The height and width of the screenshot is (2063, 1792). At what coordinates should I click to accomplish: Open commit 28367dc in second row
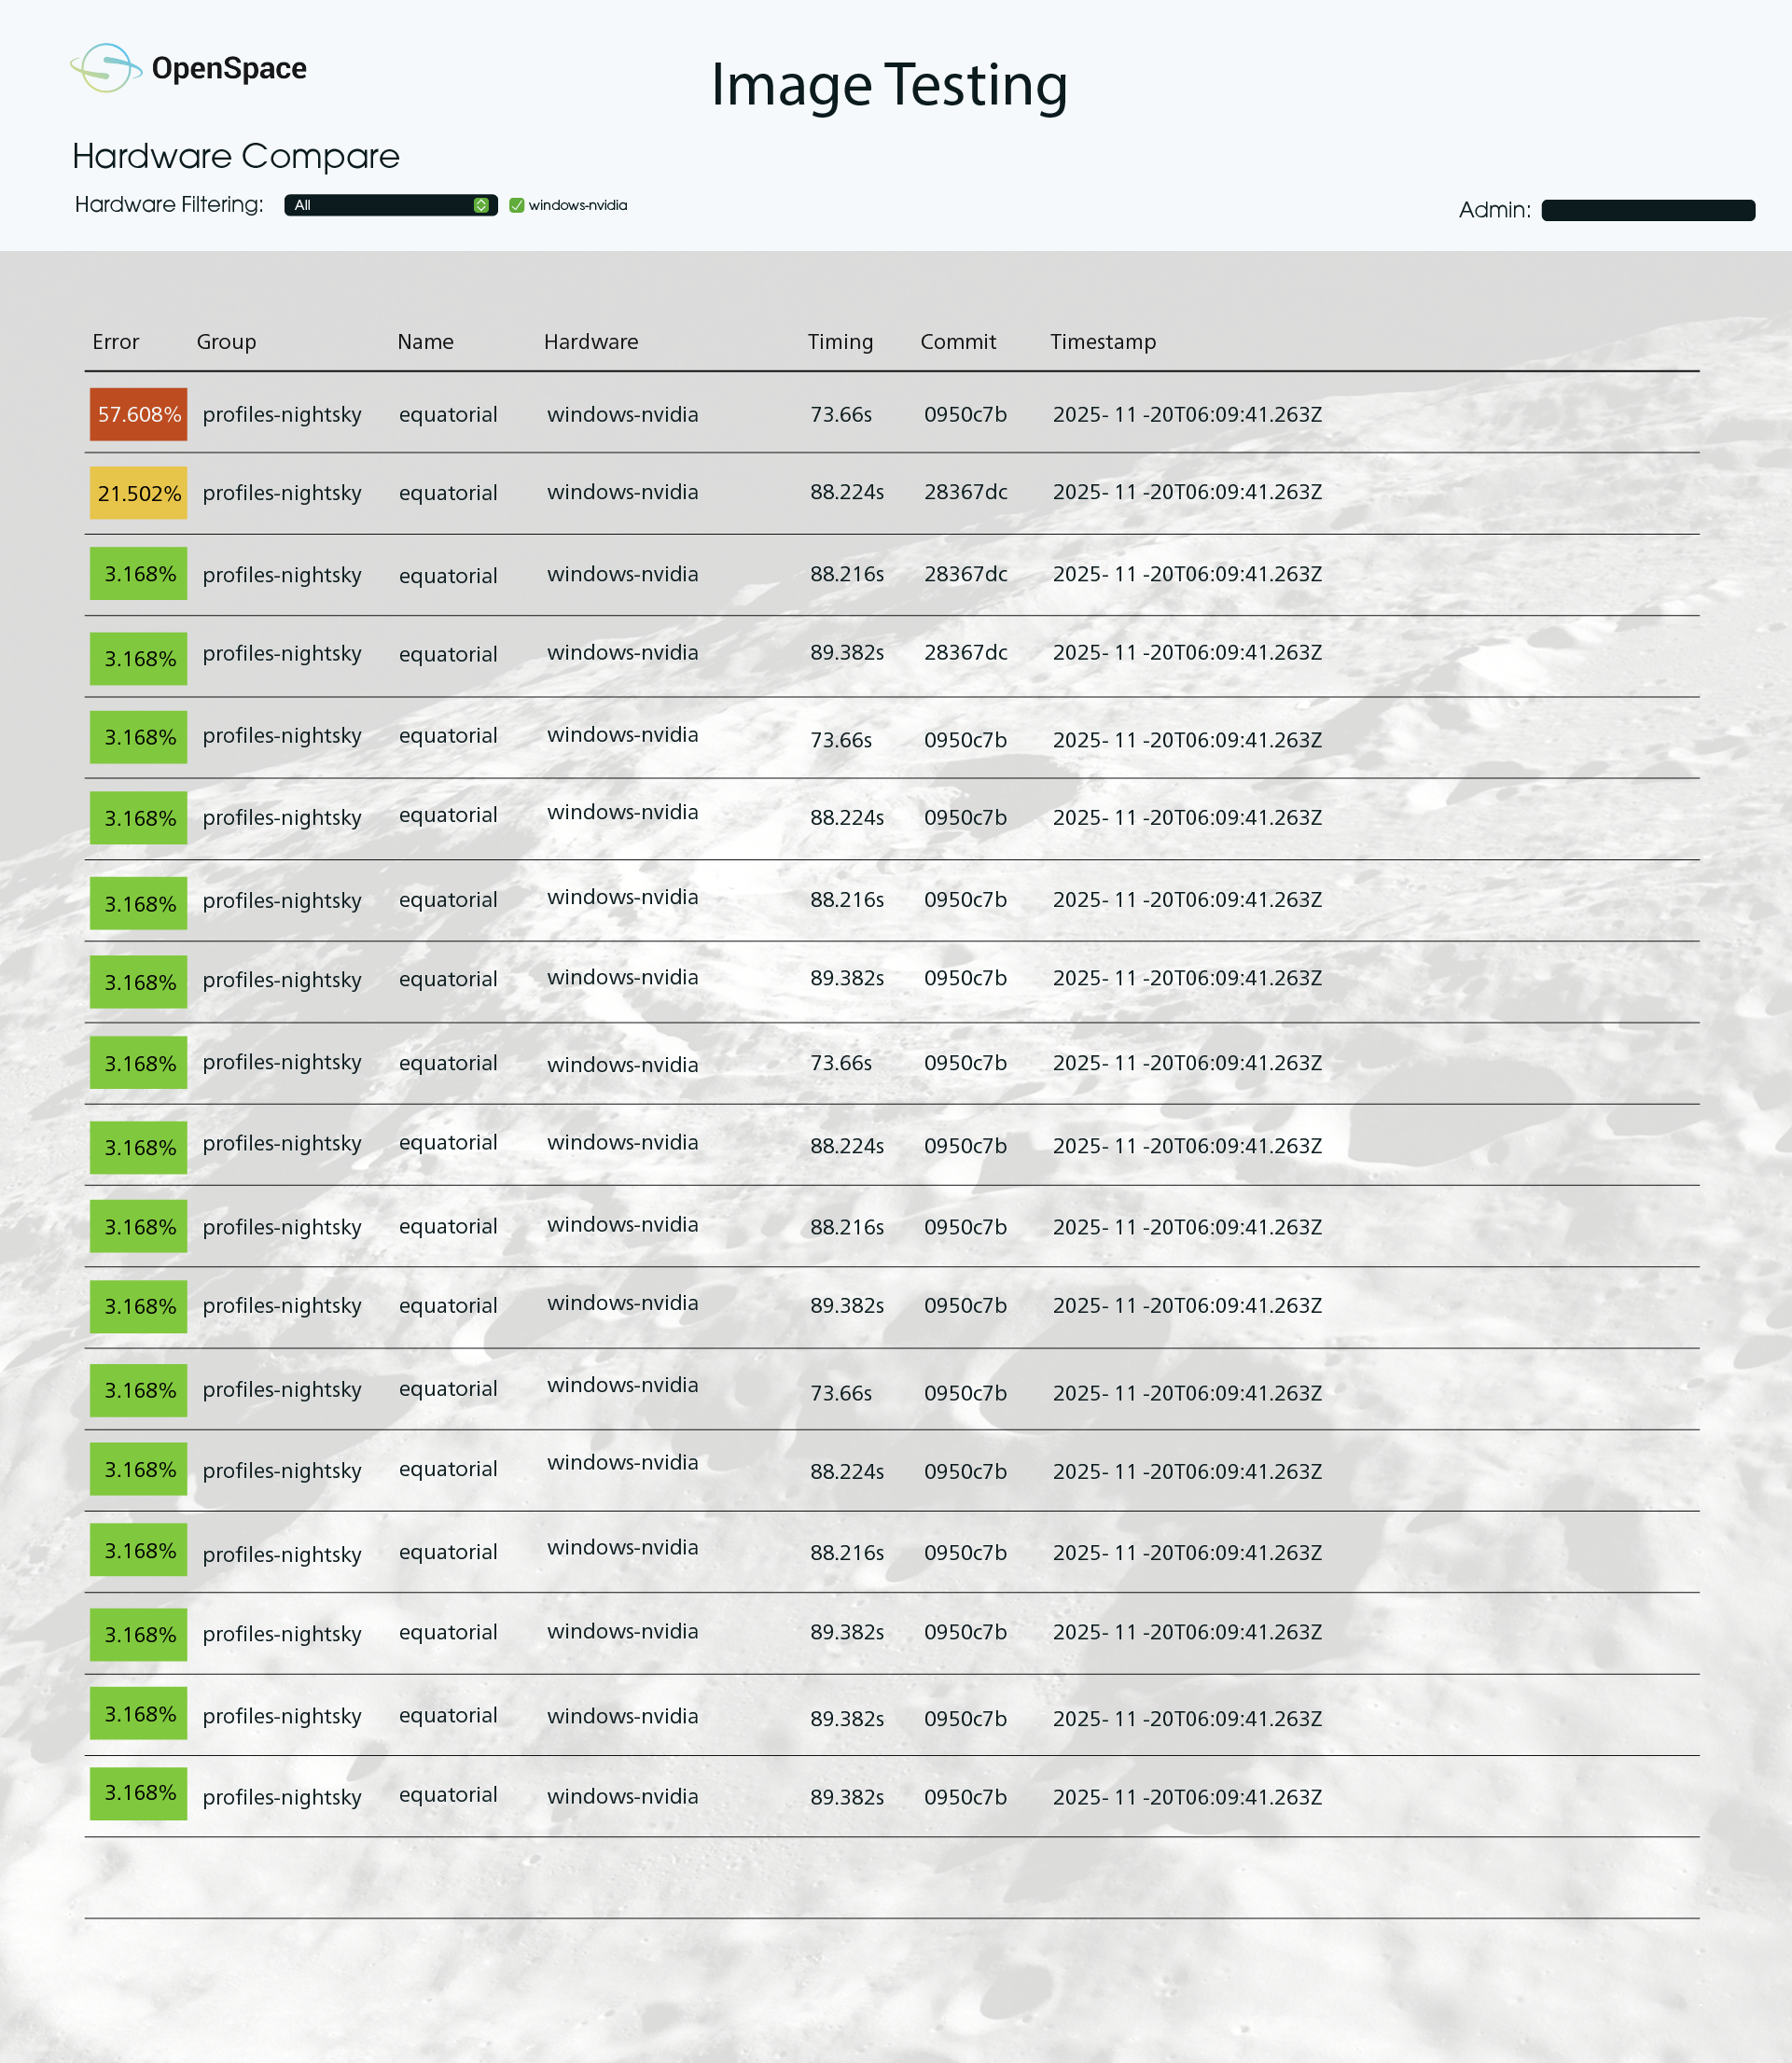point(965,492)
